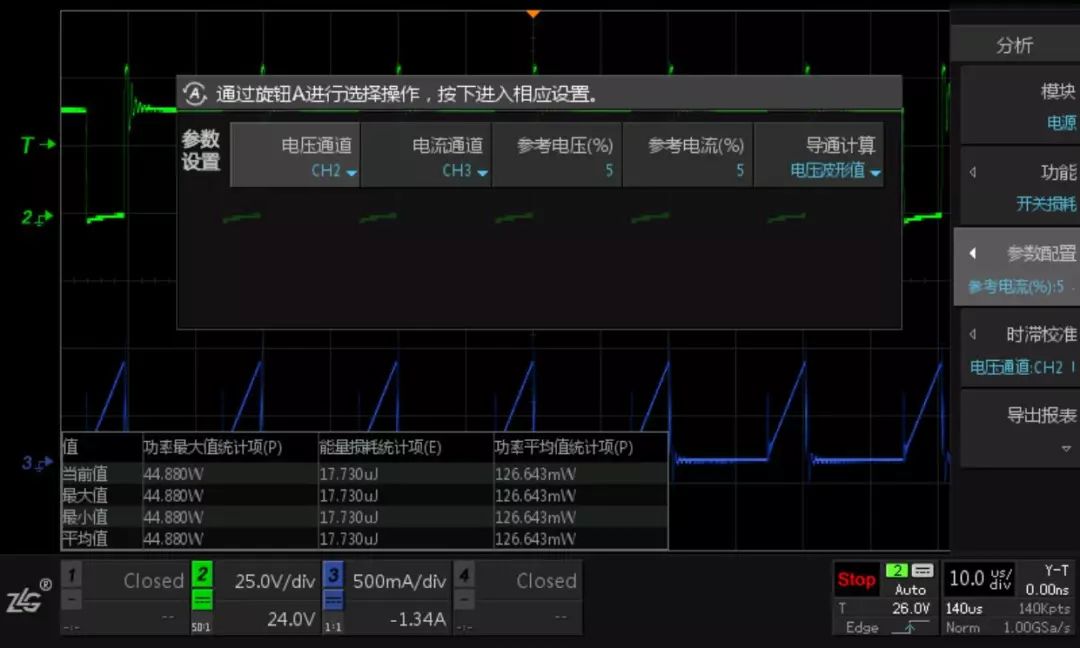
Task: Click the 平均值 row label
Action: coord(85,538)
